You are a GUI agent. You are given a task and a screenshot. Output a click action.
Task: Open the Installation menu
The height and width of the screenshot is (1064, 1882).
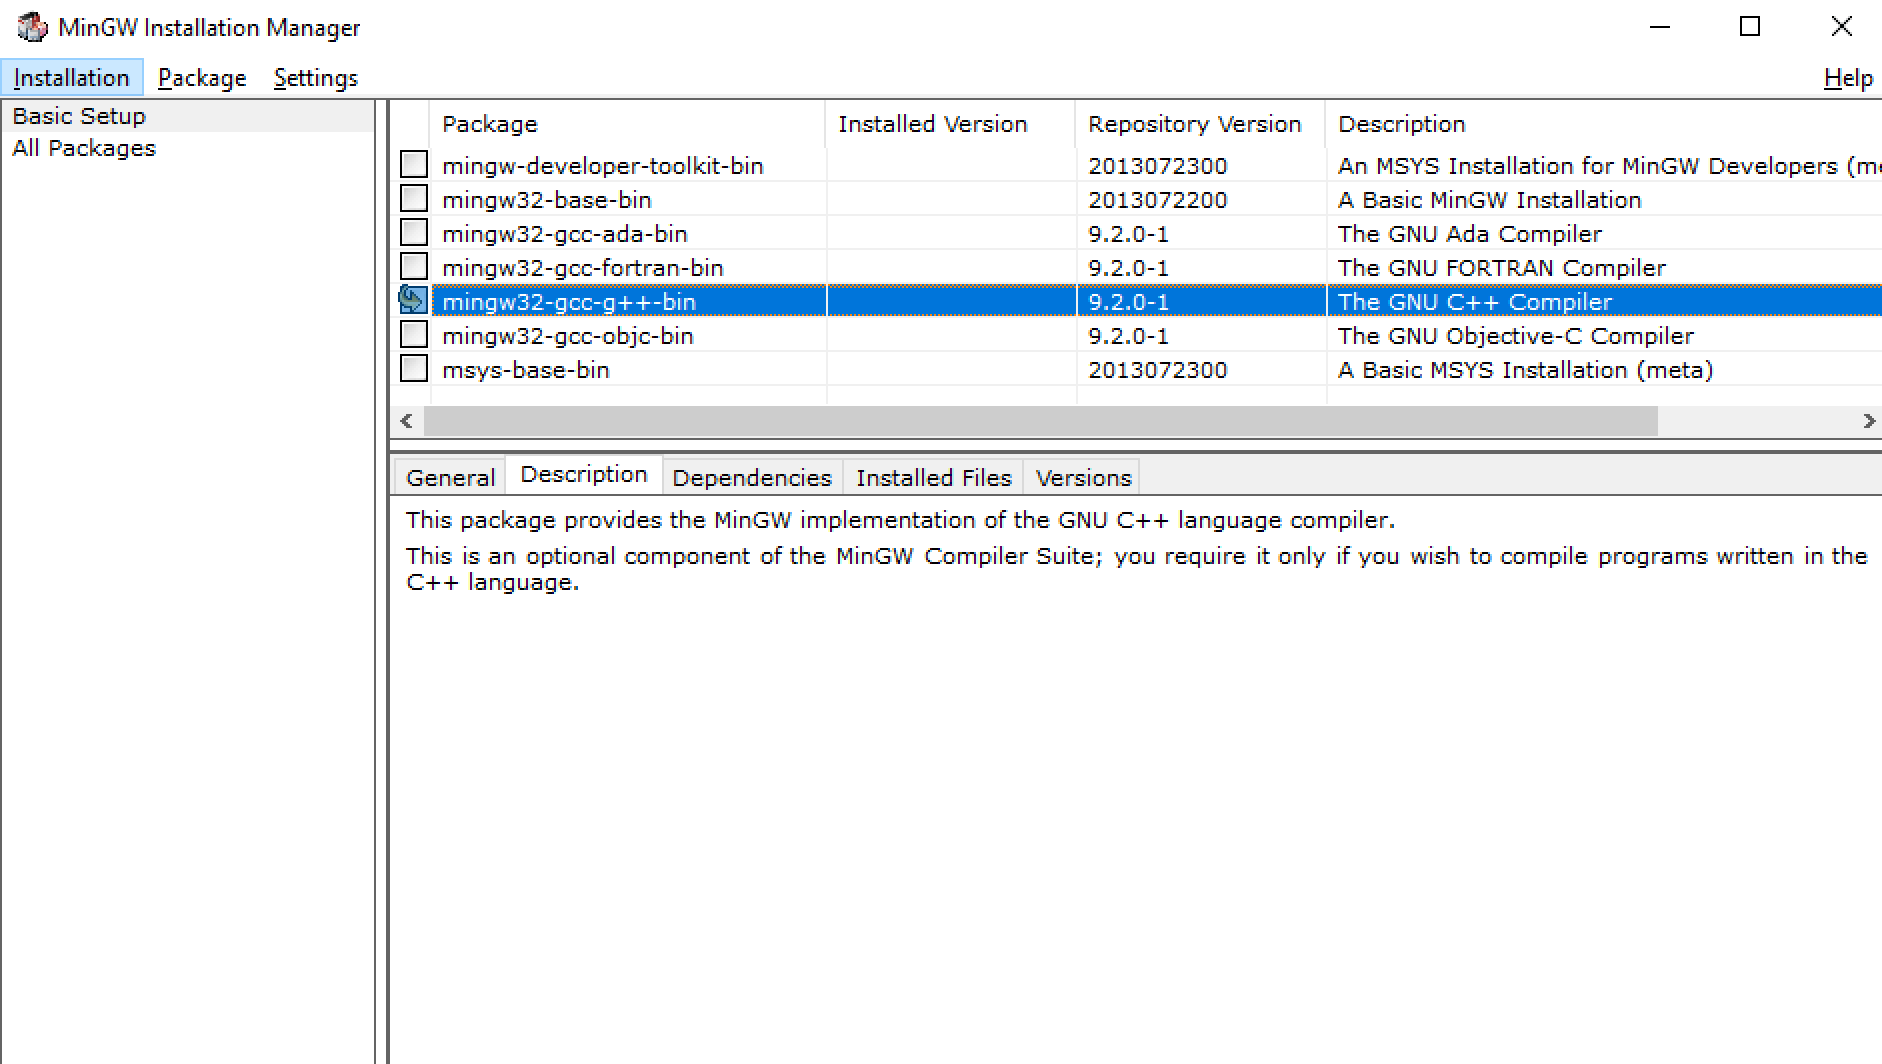[x=72, y=78]
